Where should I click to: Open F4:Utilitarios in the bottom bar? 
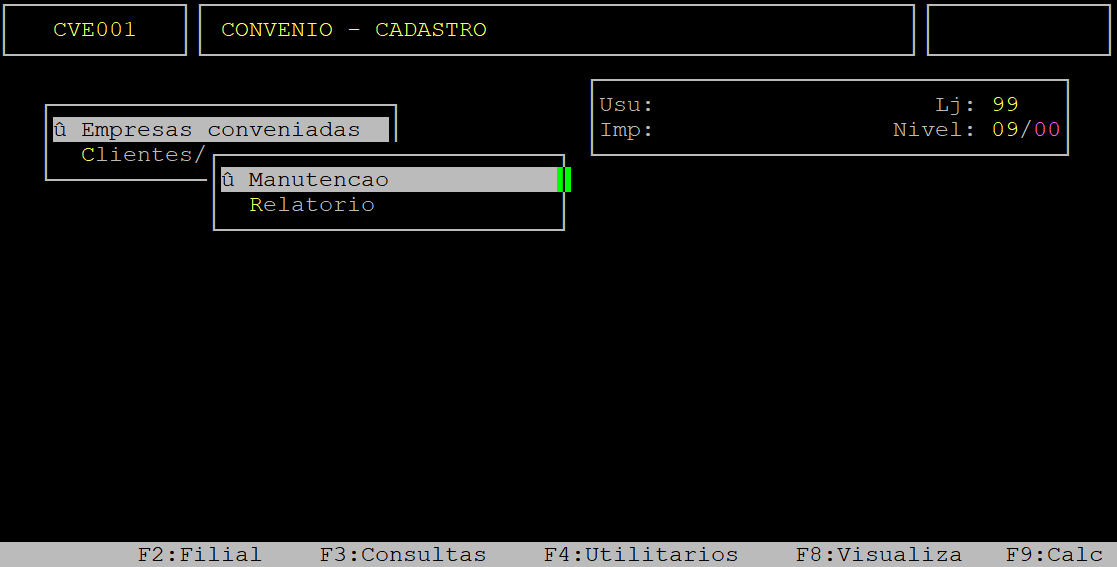click(x=641, y=554)
